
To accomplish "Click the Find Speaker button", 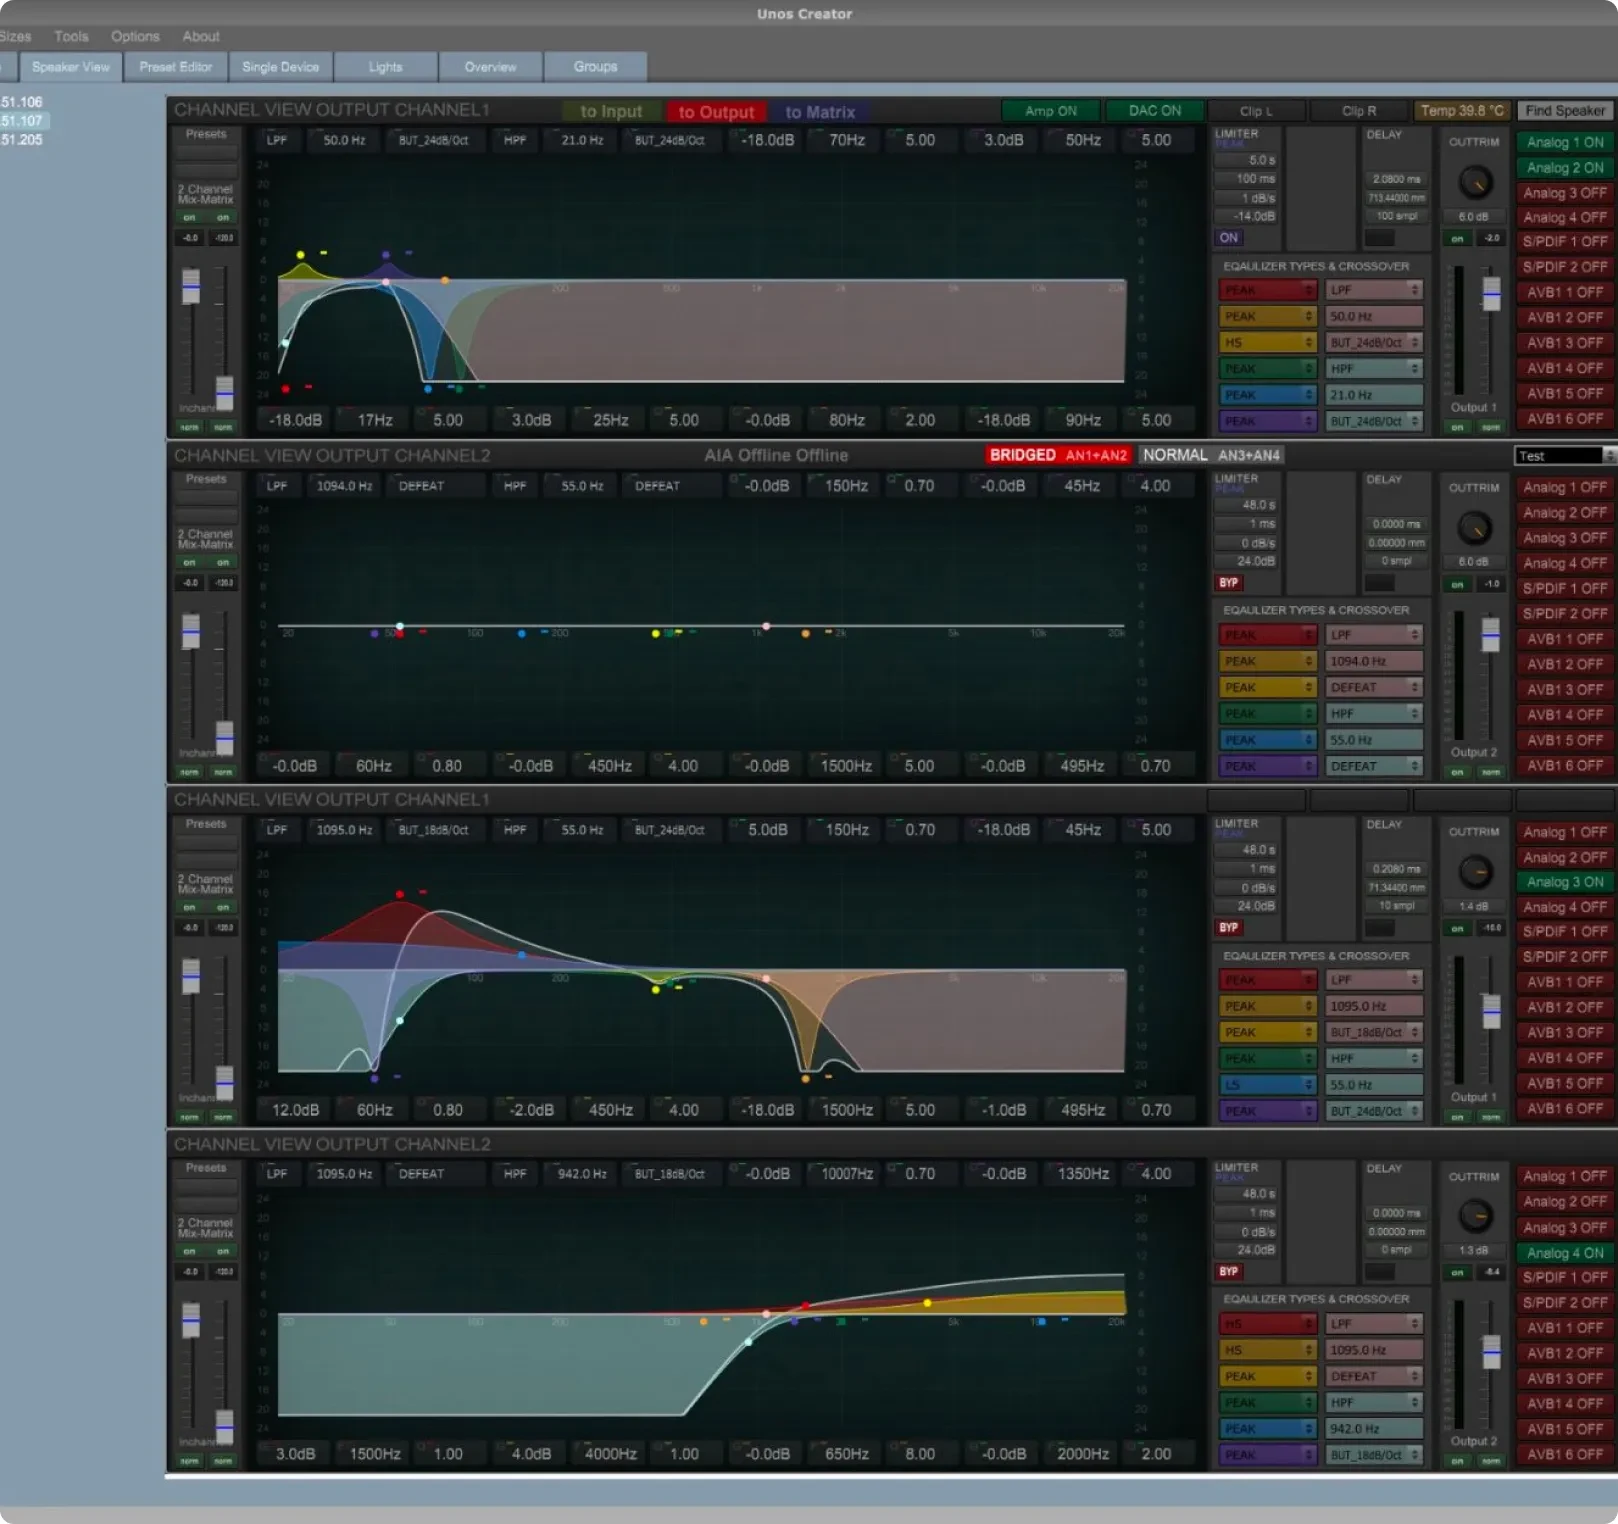I will (1565, 111).
